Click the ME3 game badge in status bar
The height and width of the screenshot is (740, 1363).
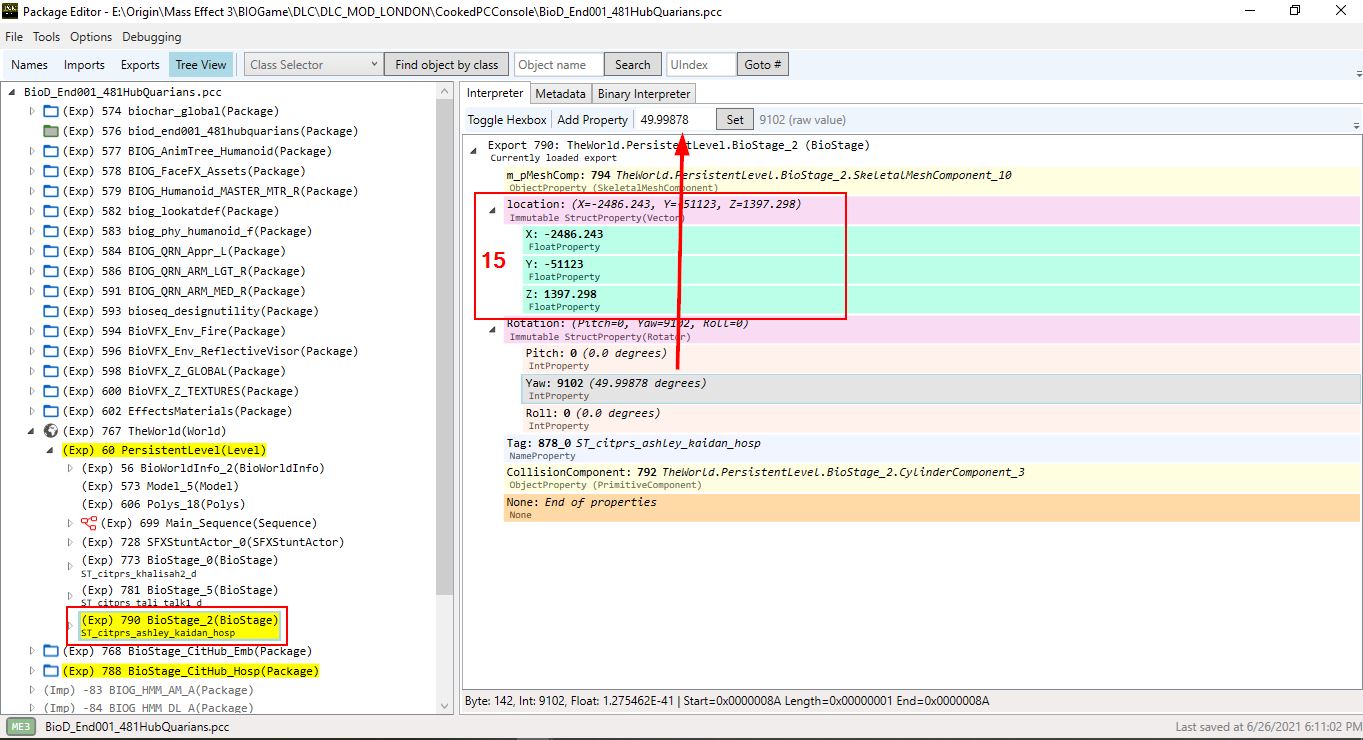(21, 727)
